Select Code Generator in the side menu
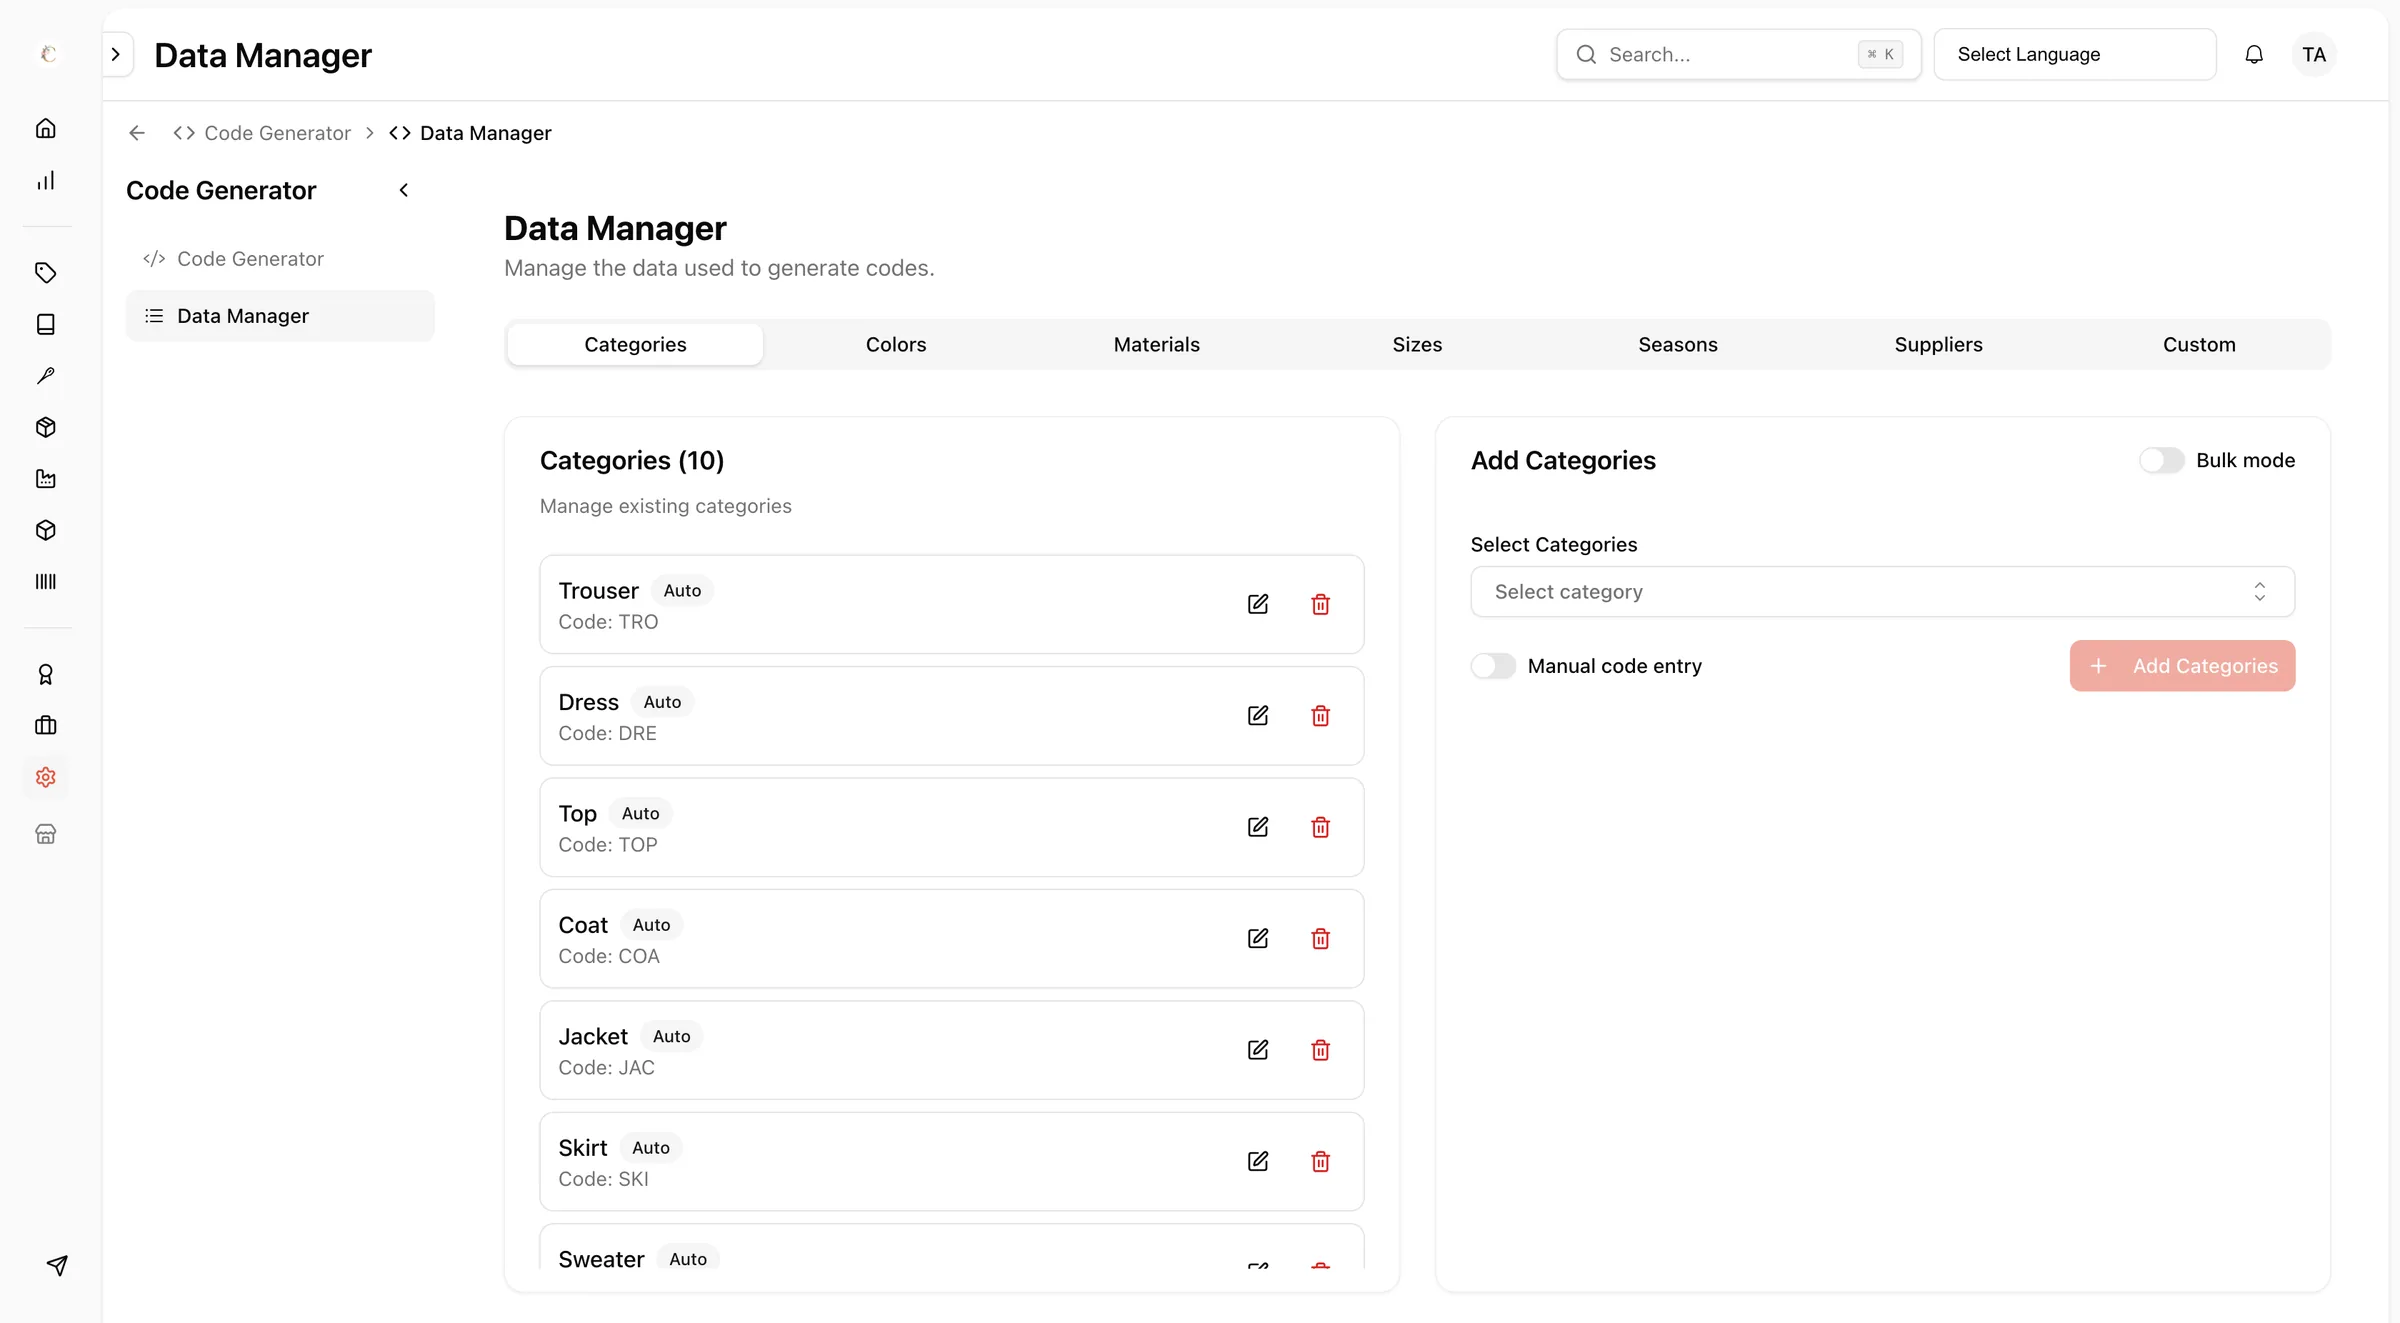Screen dimensions: 2400x1323 click(x=280, y=259)
